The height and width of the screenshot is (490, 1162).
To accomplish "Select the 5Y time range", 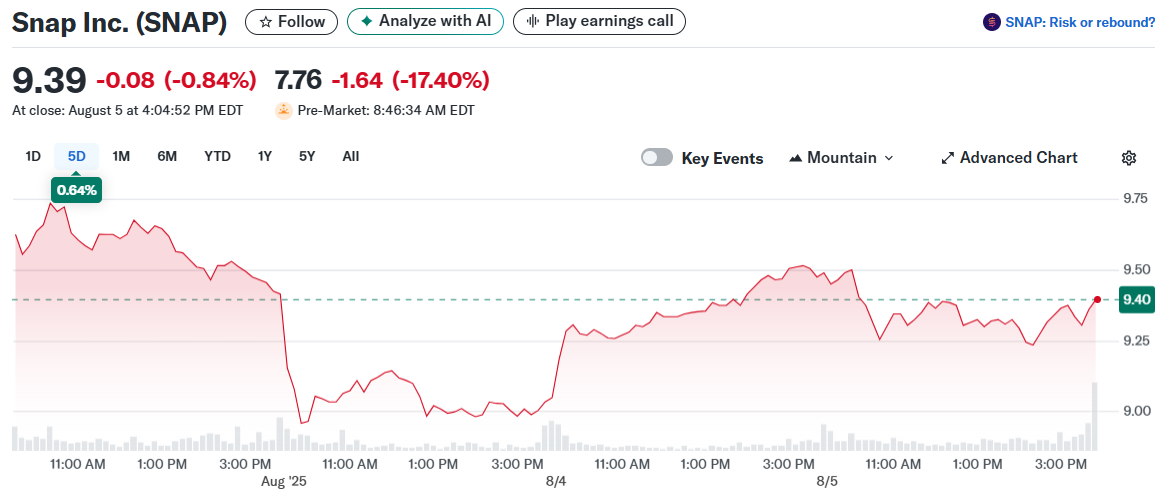I will point(308,156).
